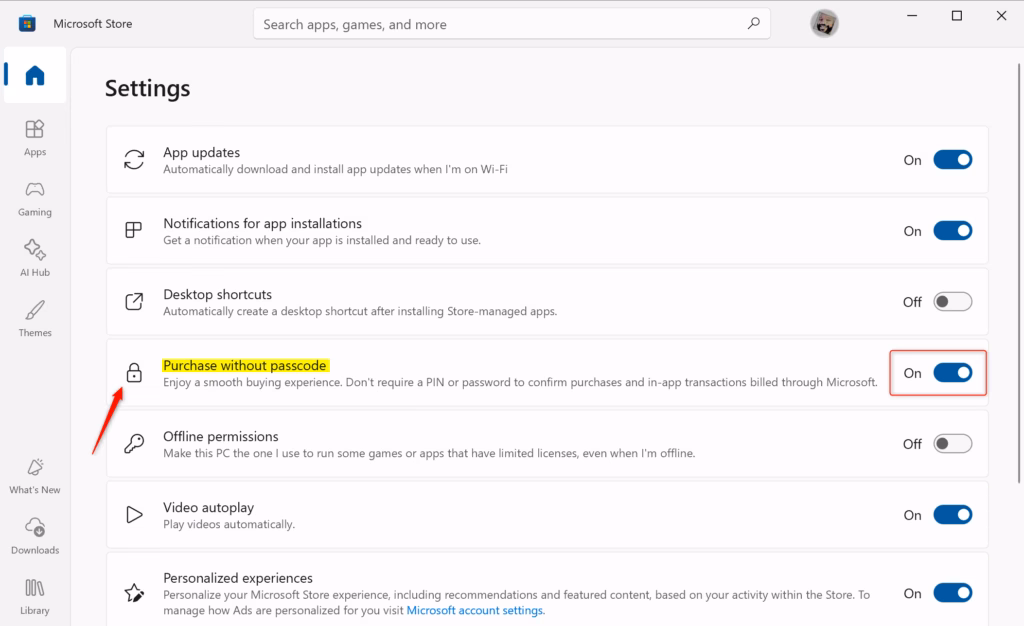Click the search magnifier icon

click(x=754, y=23)
